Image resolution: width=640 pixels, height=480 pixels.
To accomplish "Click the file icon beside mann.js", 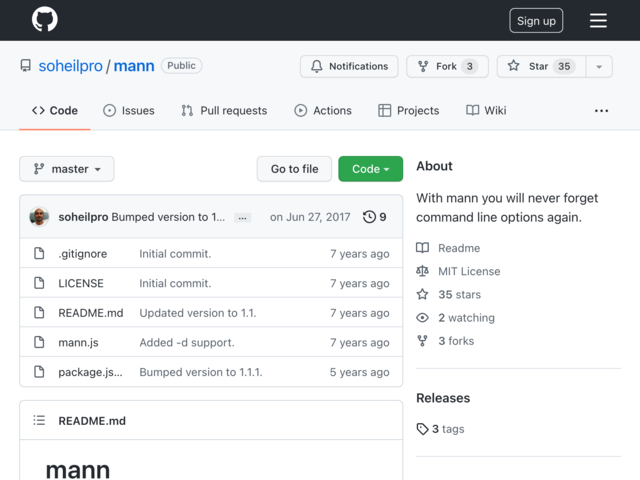I will pyautogui.click(x=39, y=342).
